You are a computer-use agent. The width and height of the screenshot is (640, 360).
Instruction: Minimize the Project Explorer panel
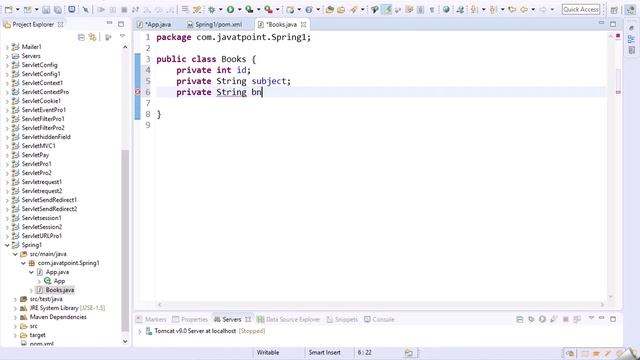click(109, 24)
